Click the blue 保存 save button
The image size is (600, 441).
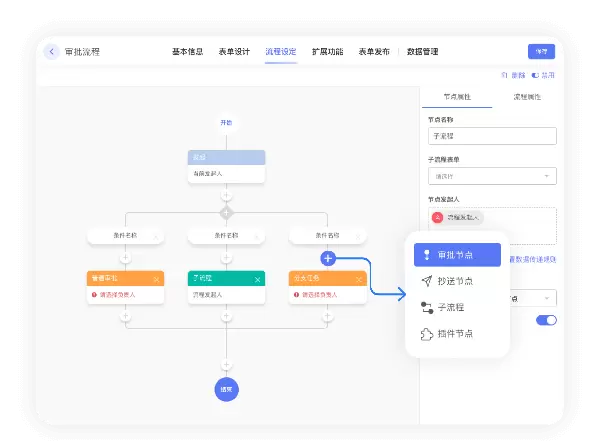click(541, 52)
